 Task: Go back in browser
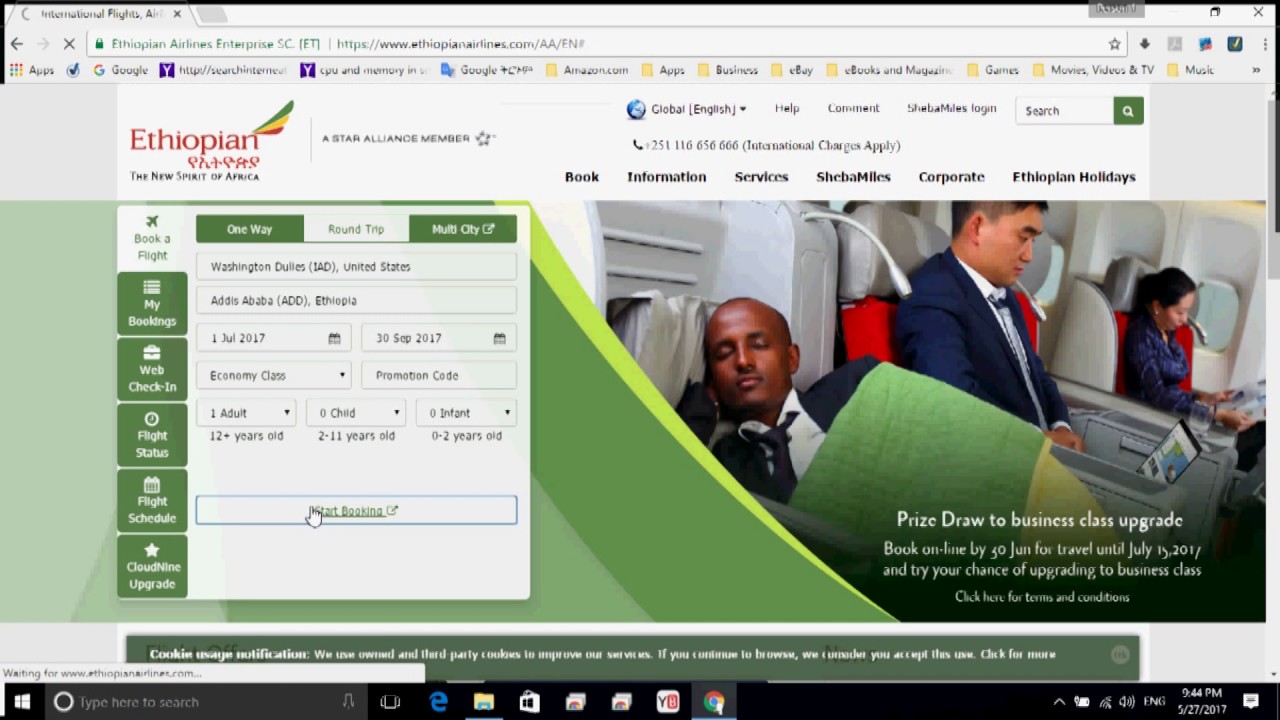[17, 44]
